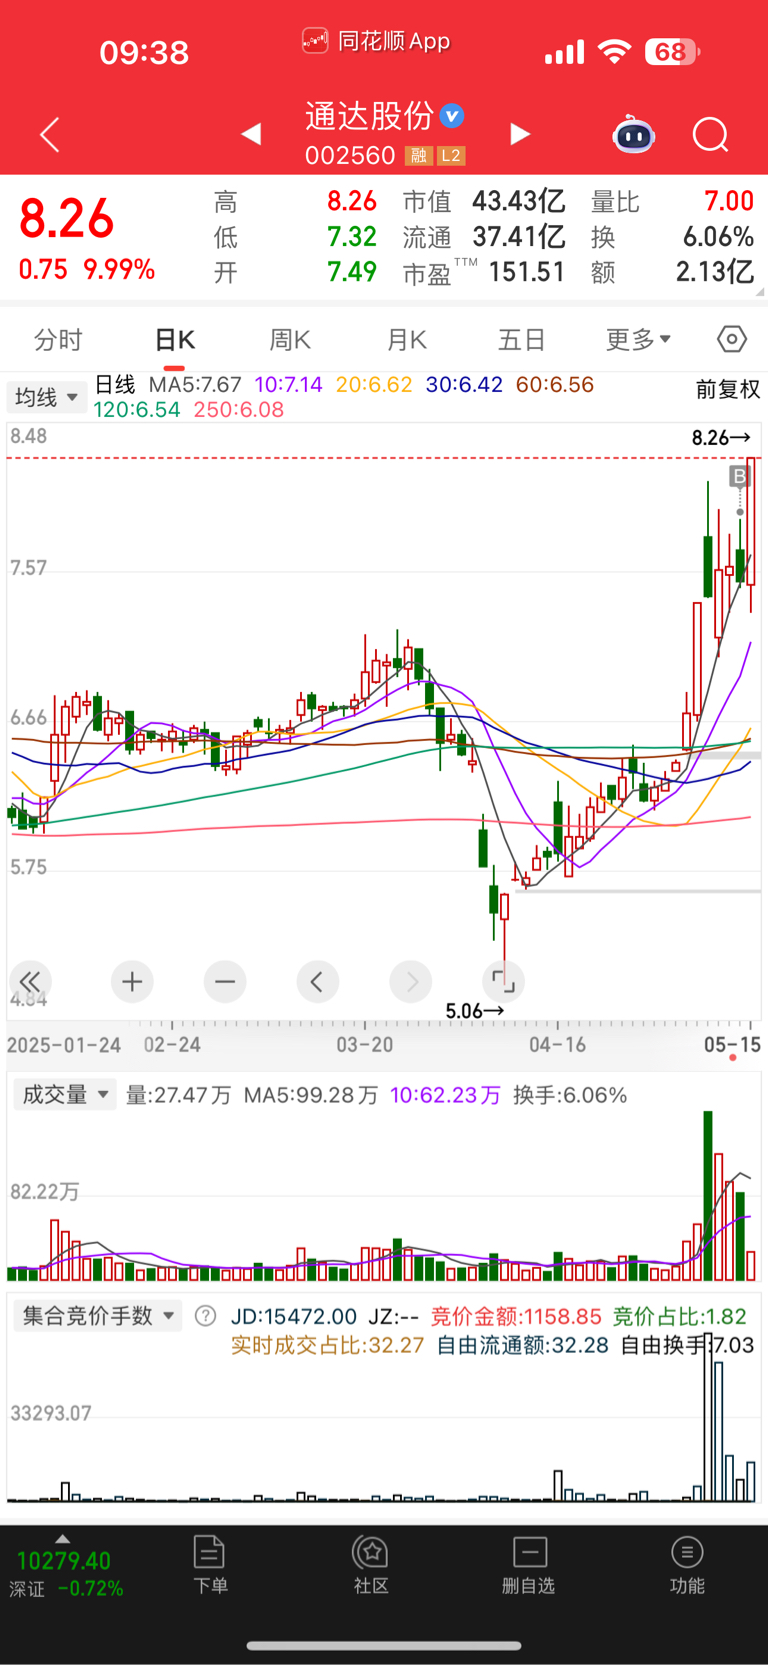The height and width of the screenshot is (1665, 768).
Task: Open the 集合竞价手数 indicator dropdown
Action: [97, 1316]
